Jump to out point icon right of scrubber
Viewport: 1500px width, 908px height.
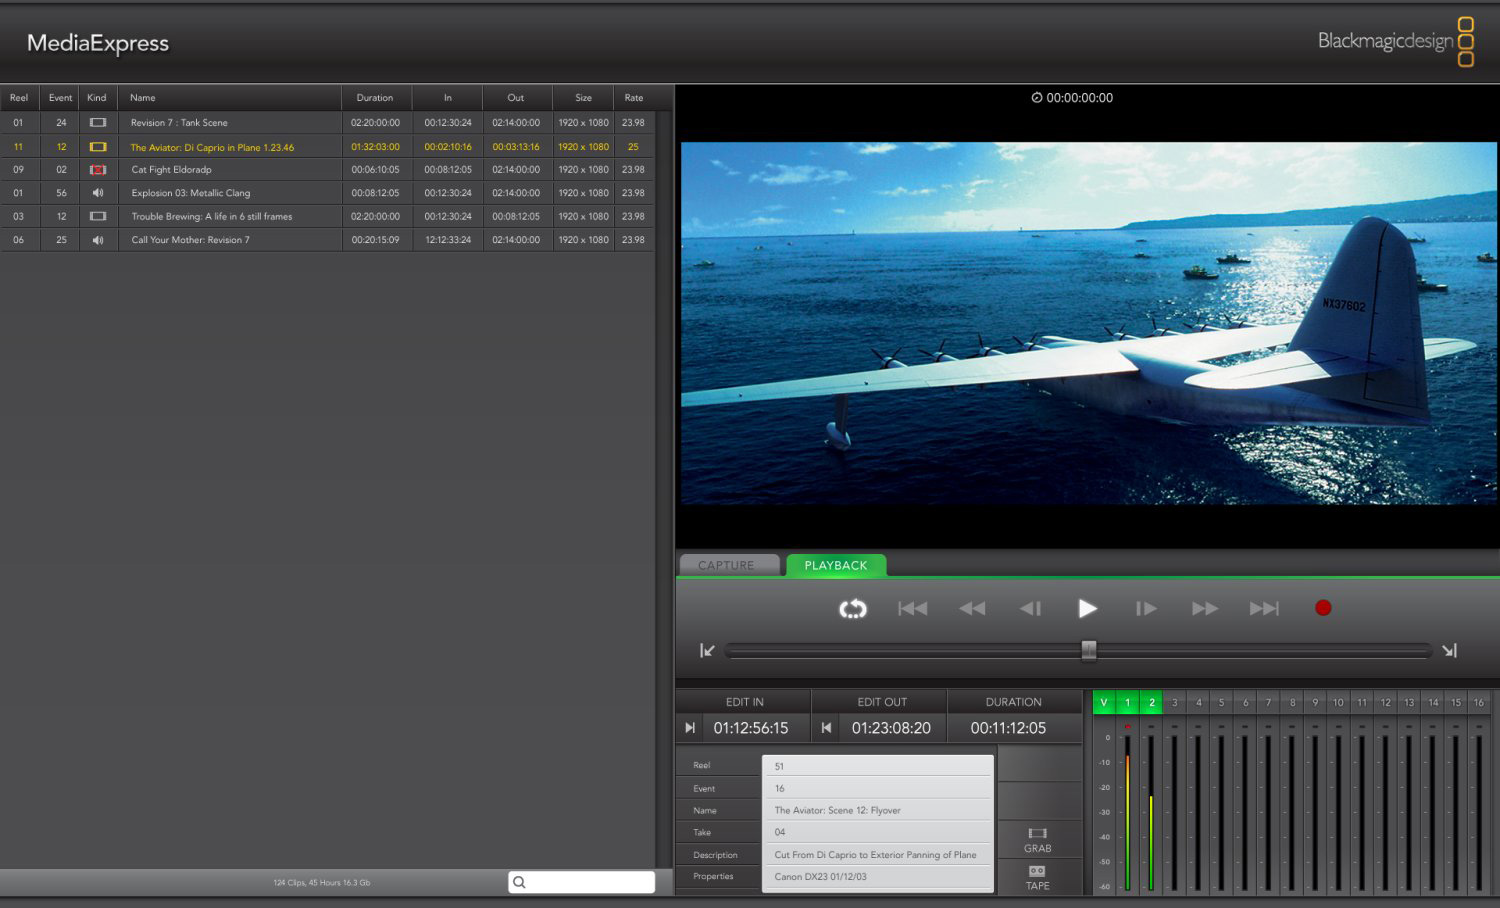pyautogui.click(x=1449, y=651)
